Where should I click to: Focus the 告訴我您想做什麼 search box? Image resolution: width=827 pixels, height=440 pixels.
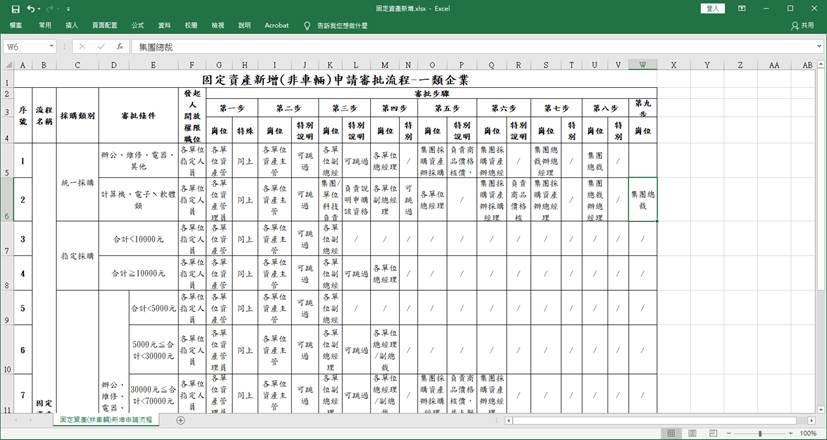(x=342, y=25)
